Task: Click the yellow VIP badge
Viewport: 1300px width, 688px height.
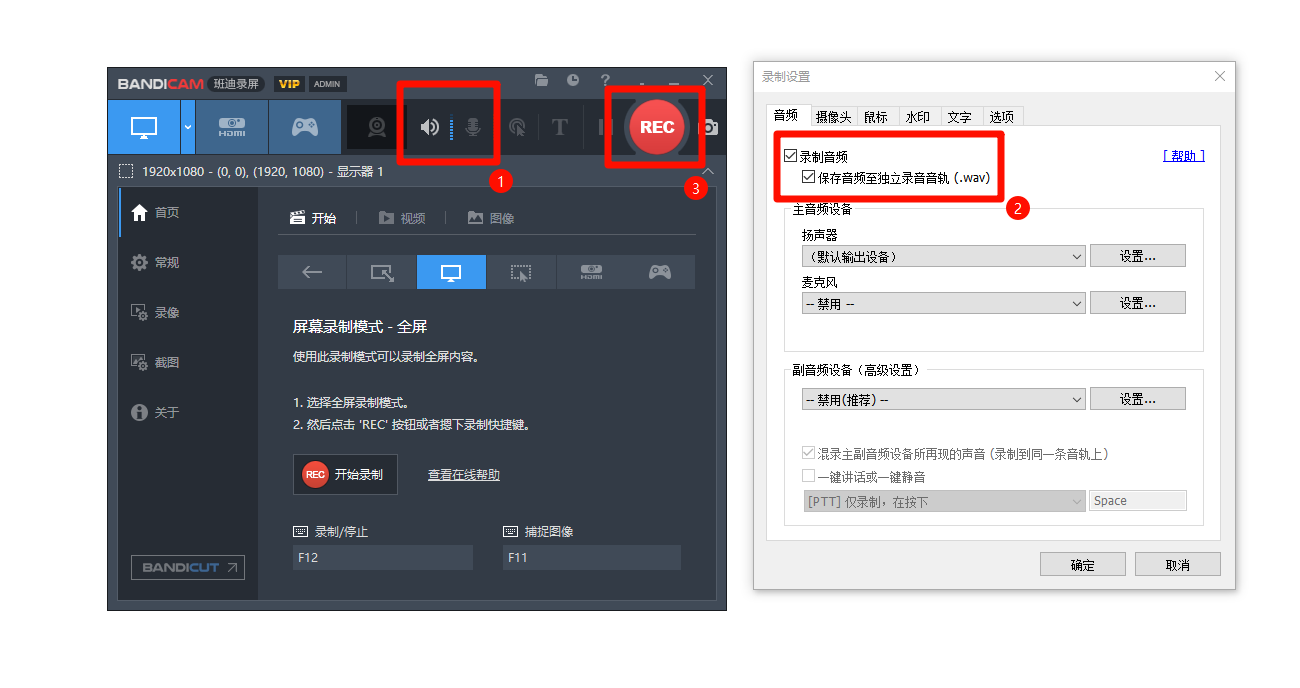Action: [290, 84]
